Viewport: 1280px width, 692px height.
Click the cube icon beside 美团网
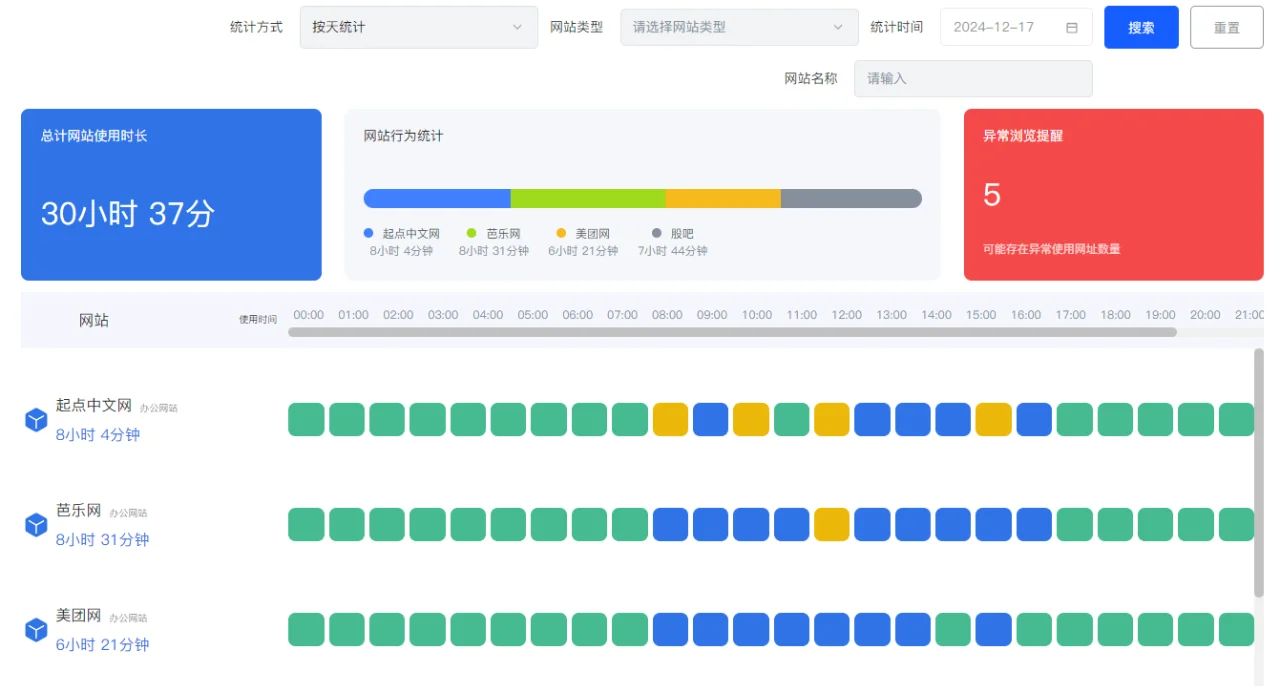[36, 629]
